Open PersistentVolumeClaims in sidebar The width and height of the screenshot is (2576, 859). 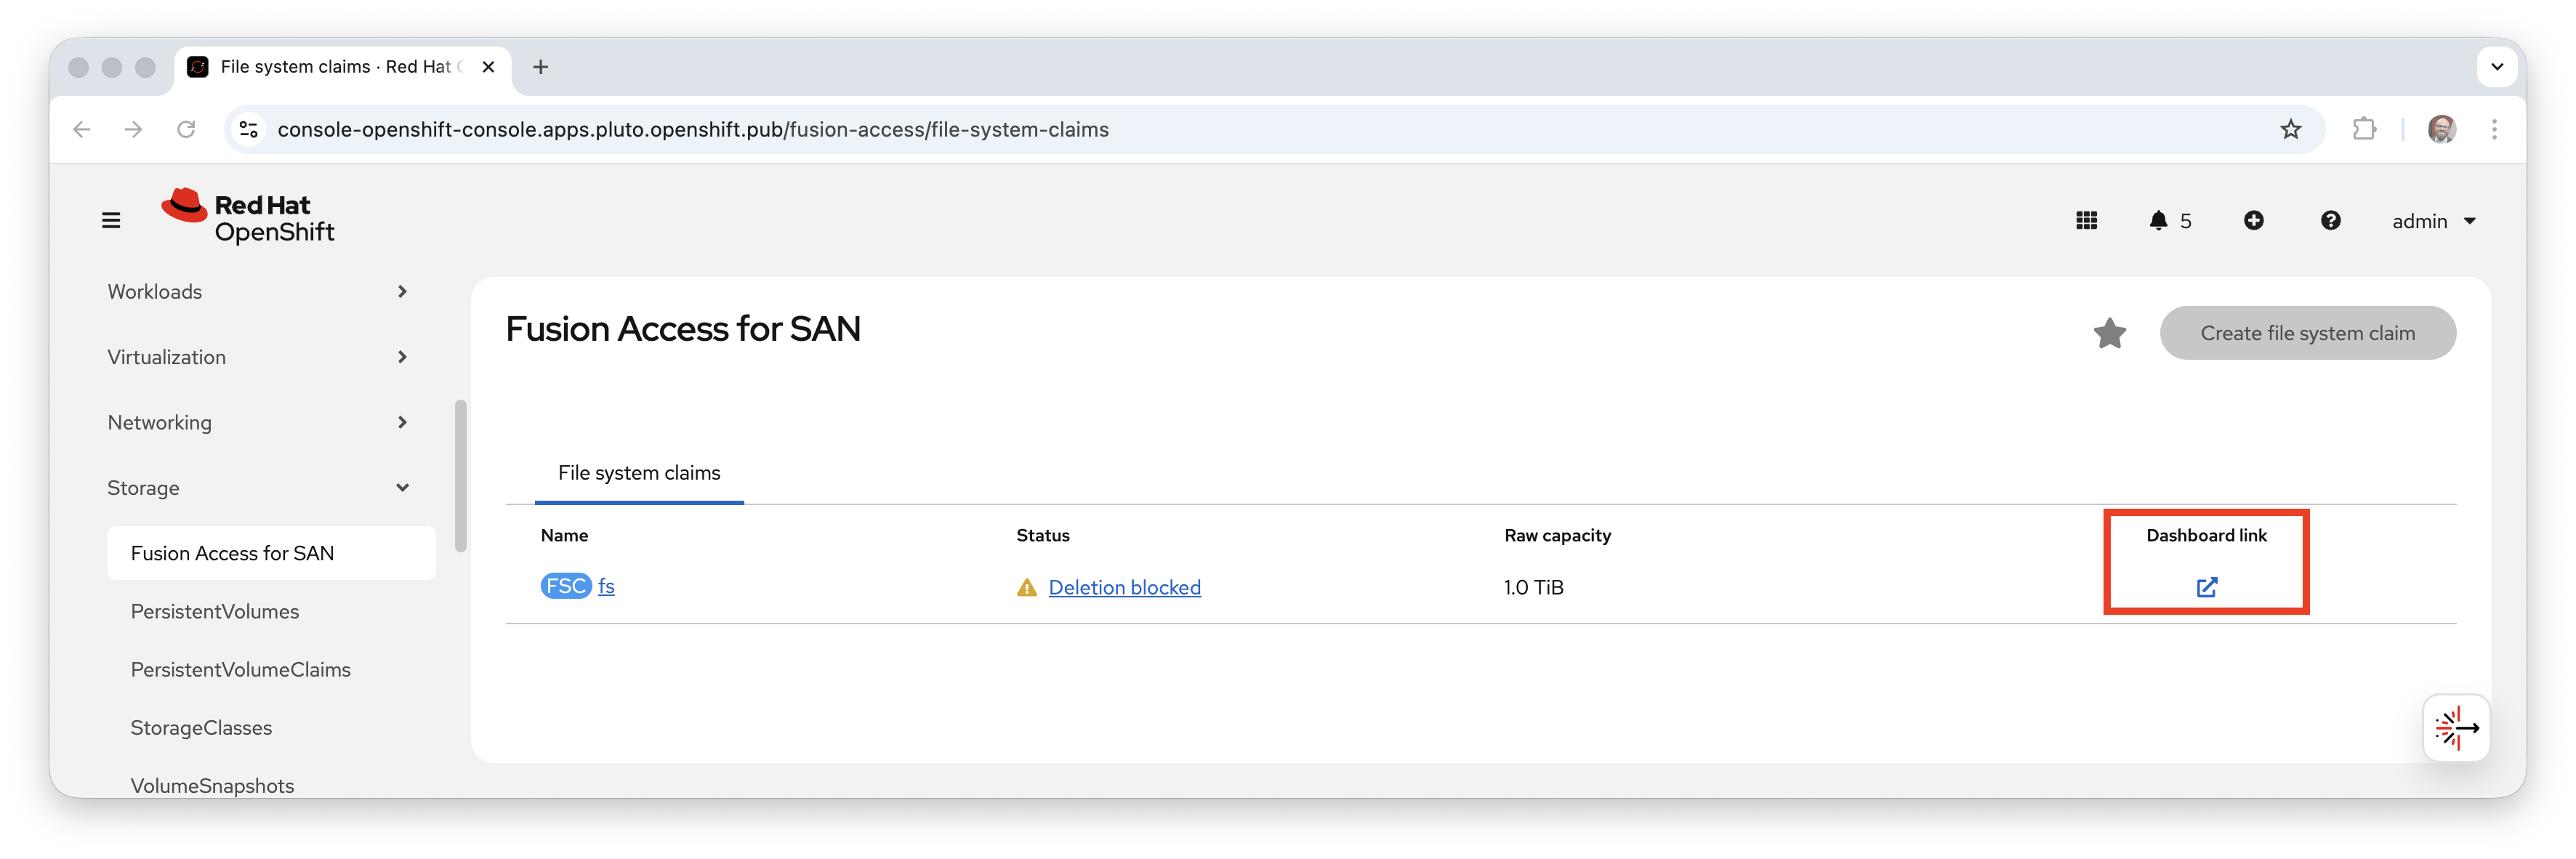240,669
